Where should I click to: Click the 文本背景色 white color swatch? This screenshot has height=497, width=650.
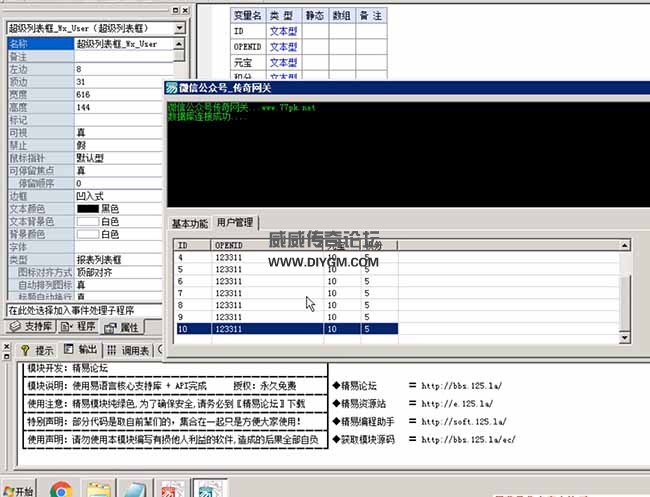tap(88, 221)
